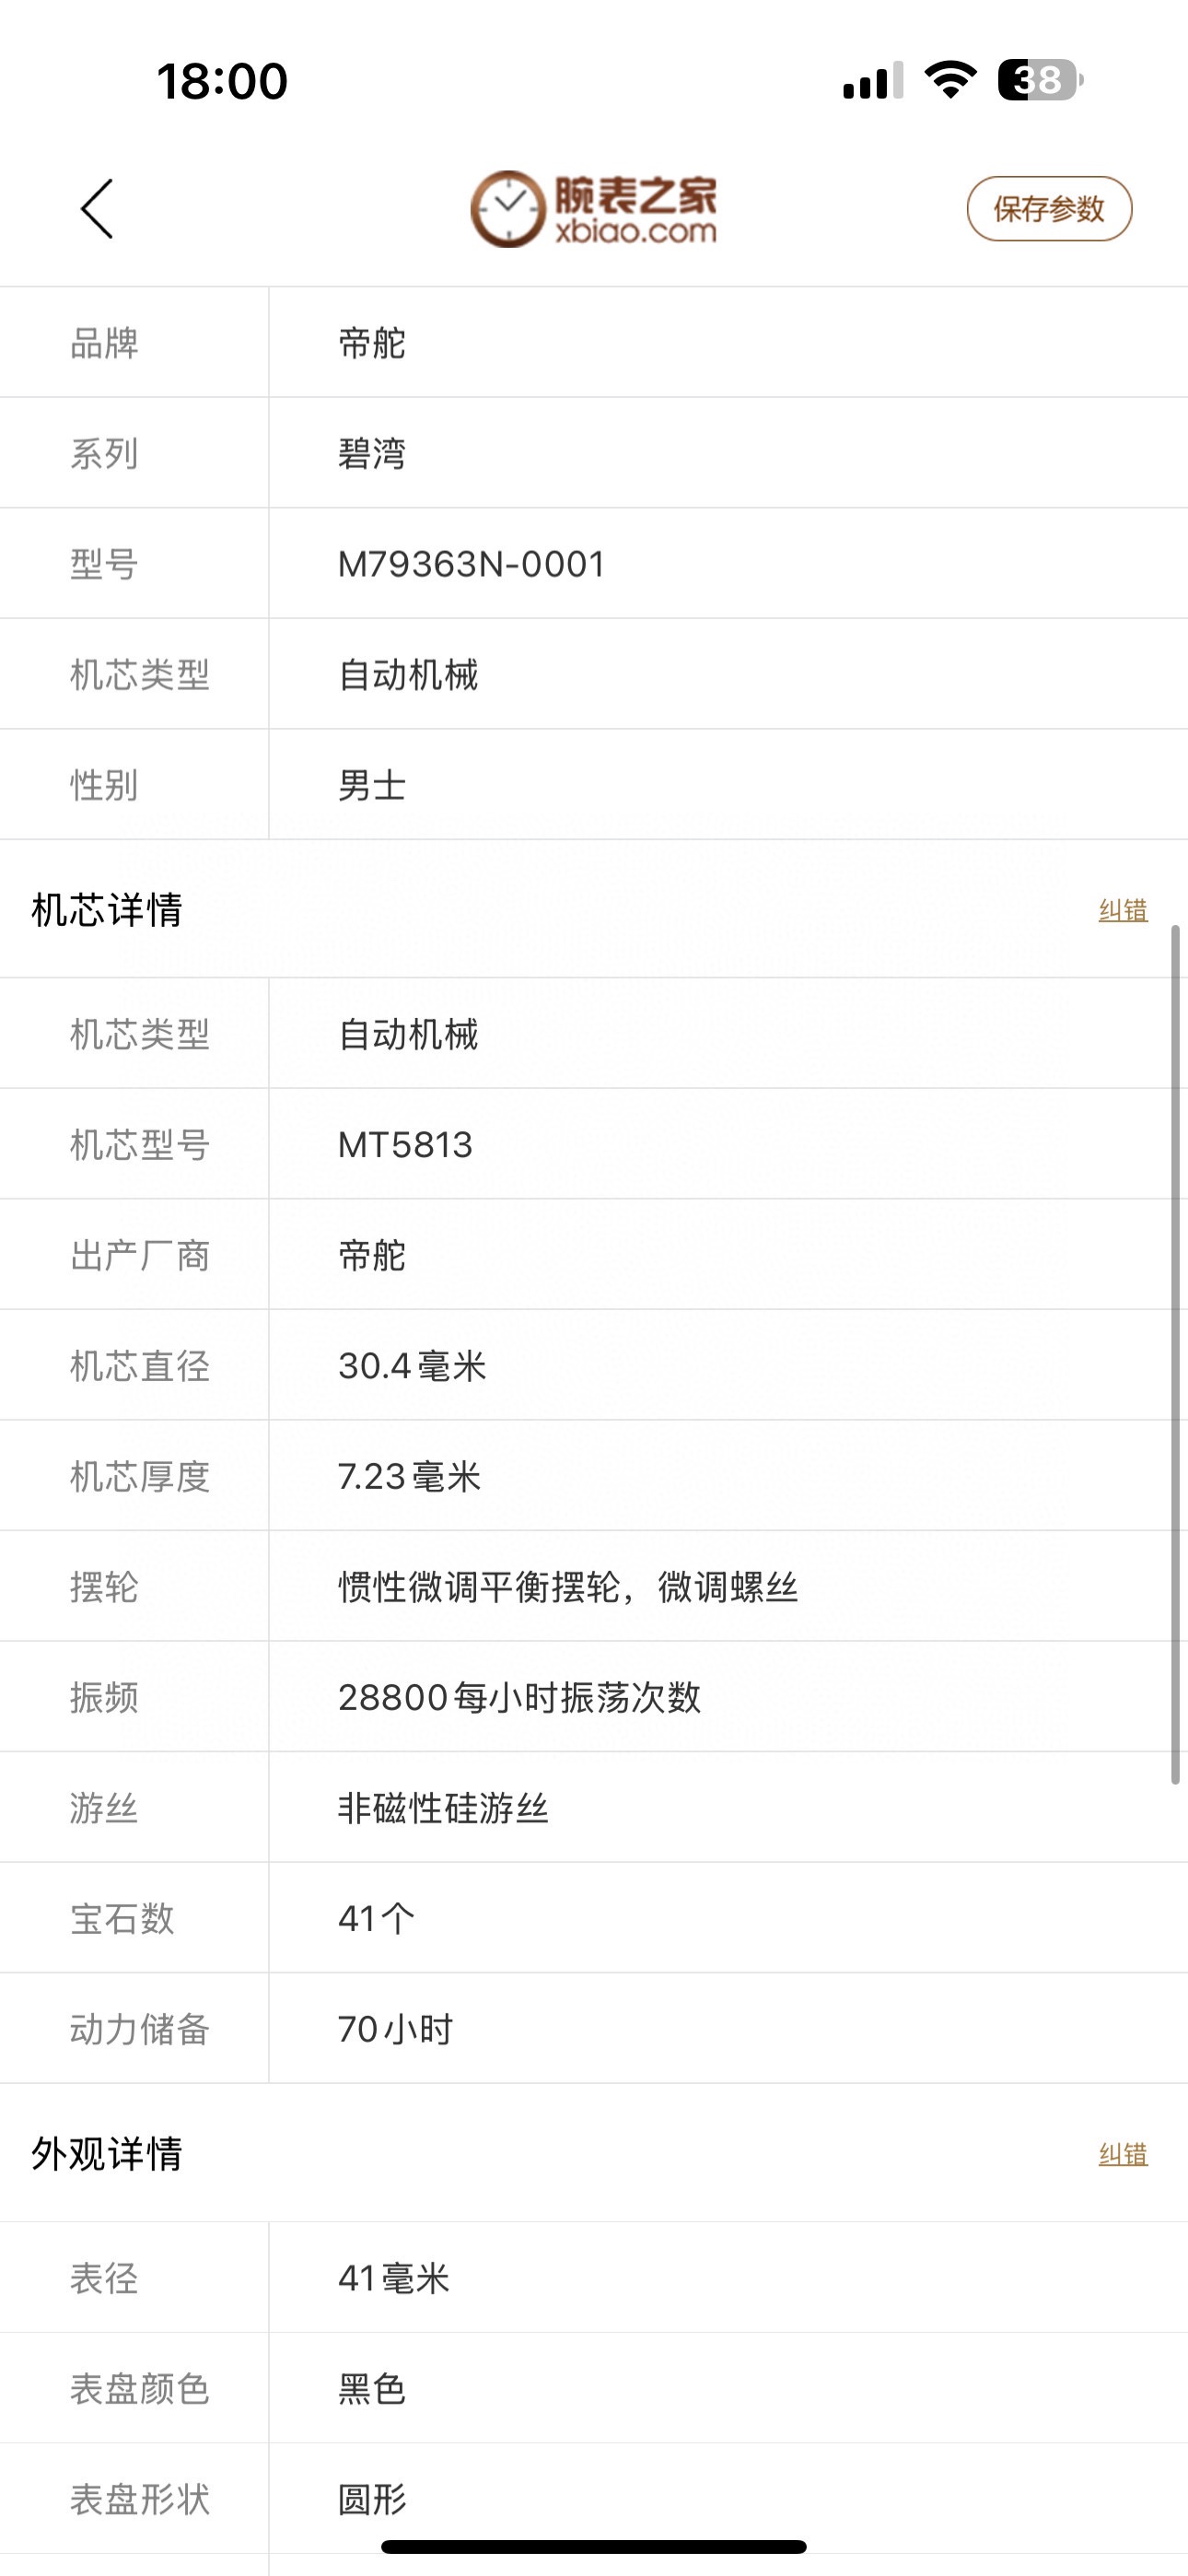Tap the back arrow icon

97,209
